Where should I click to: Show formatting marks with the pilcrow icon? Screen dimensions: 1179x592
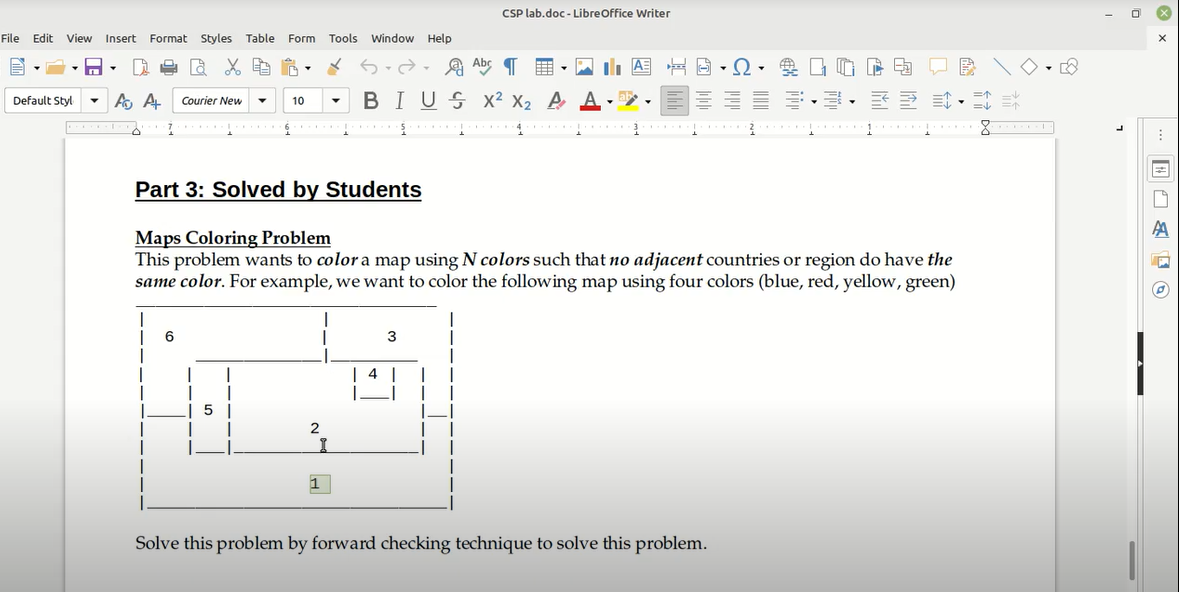coord(509,66)
